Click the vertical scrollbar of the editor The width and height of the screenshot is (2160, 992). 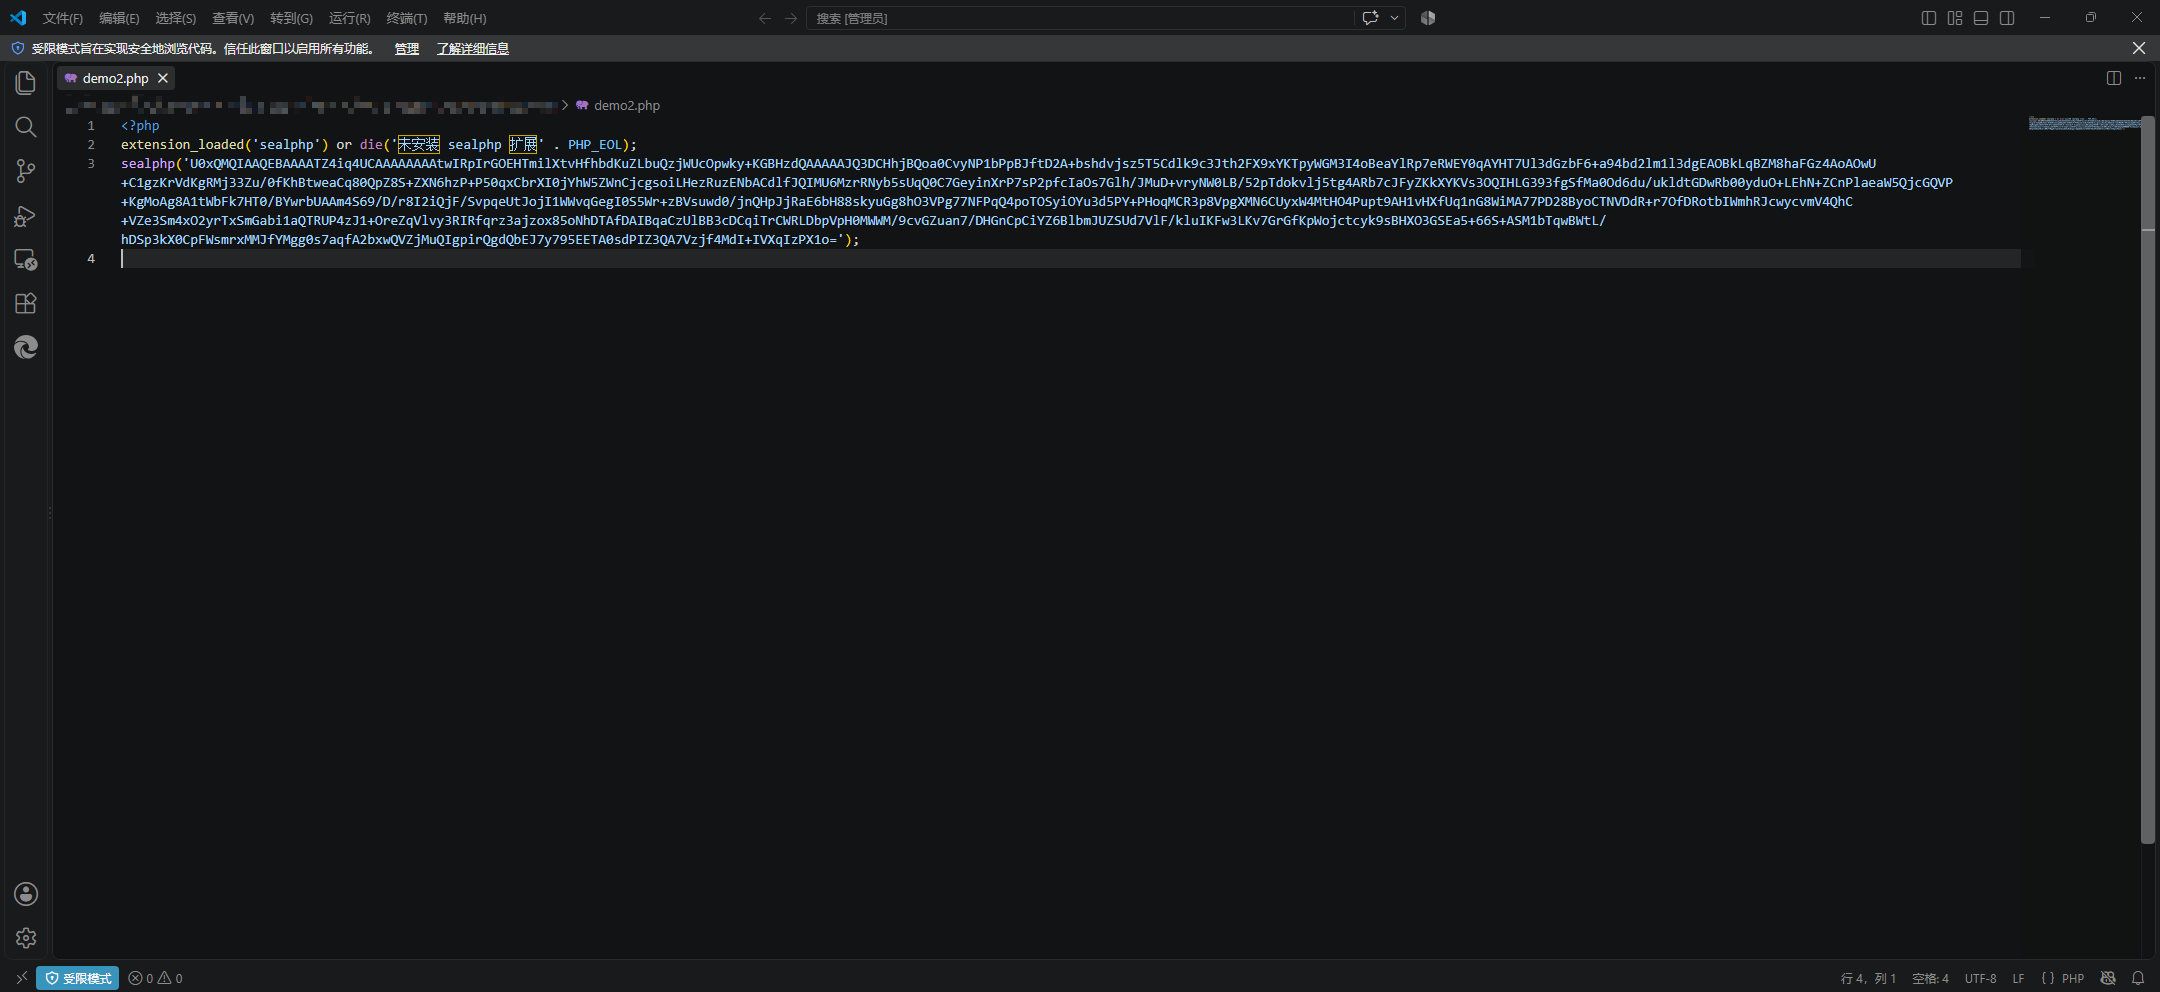[x=2147, y=480]
